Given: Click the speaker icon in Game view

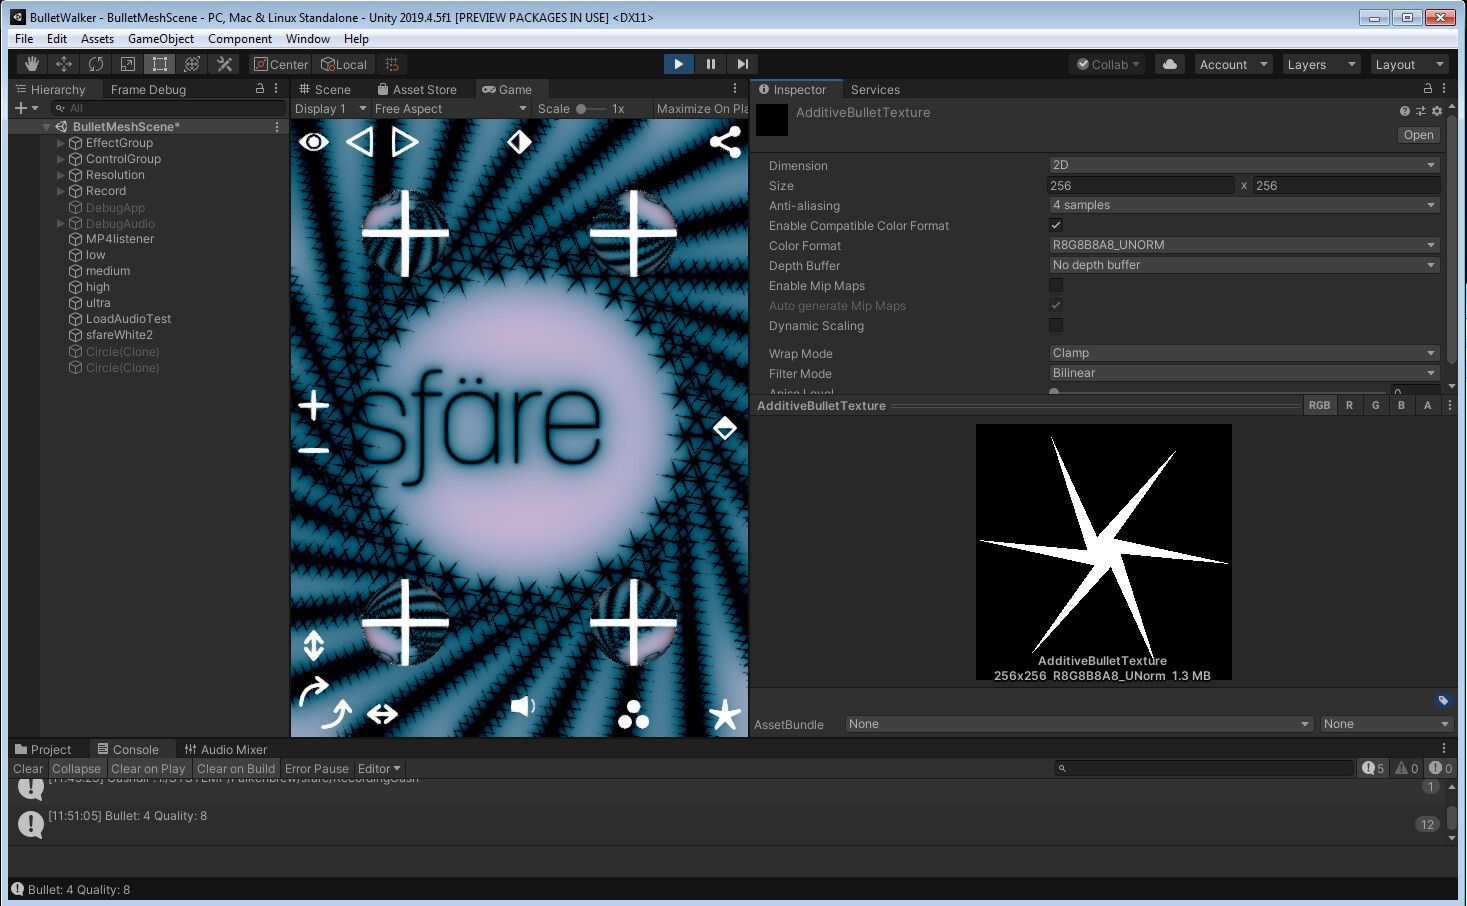Looking at the screenshot, I should coord(523,707).
